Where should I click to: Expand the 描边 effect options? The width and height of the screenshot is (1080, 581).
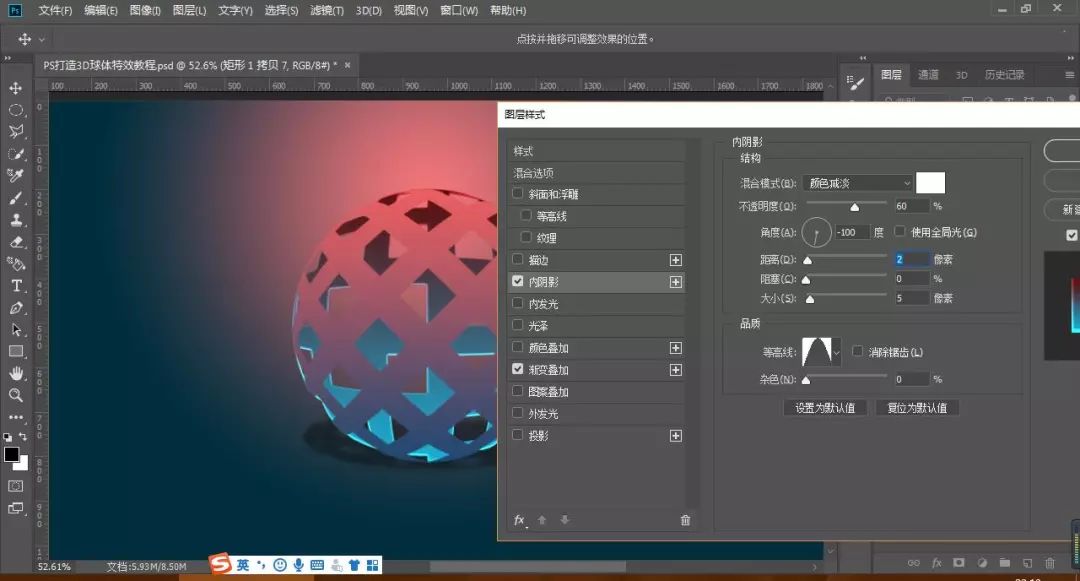(x=676, y=259)
